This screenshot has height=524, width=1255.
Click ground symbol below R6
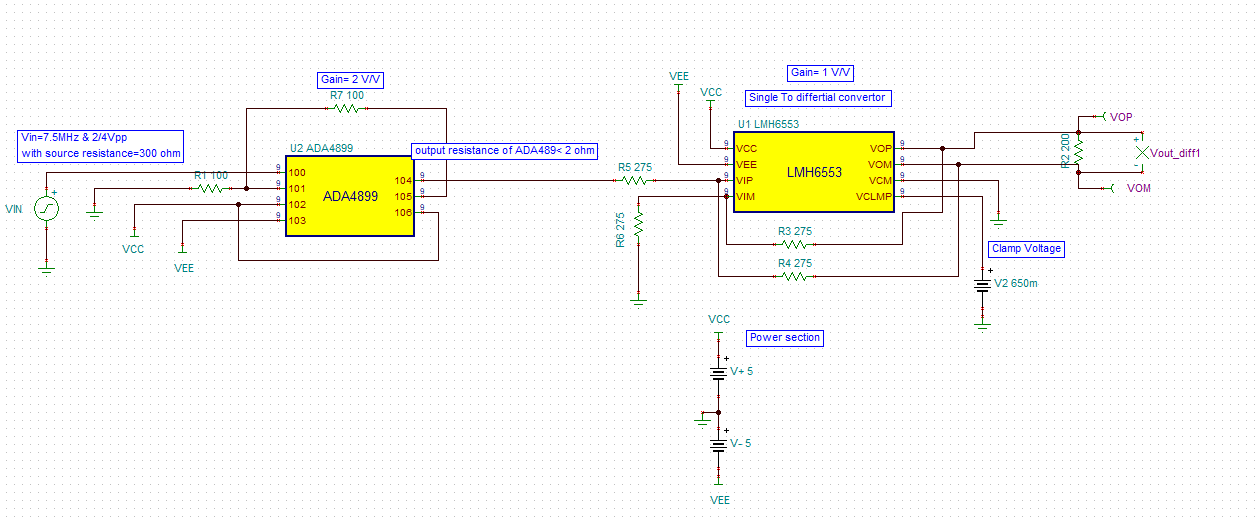click(x=638, y=299)
